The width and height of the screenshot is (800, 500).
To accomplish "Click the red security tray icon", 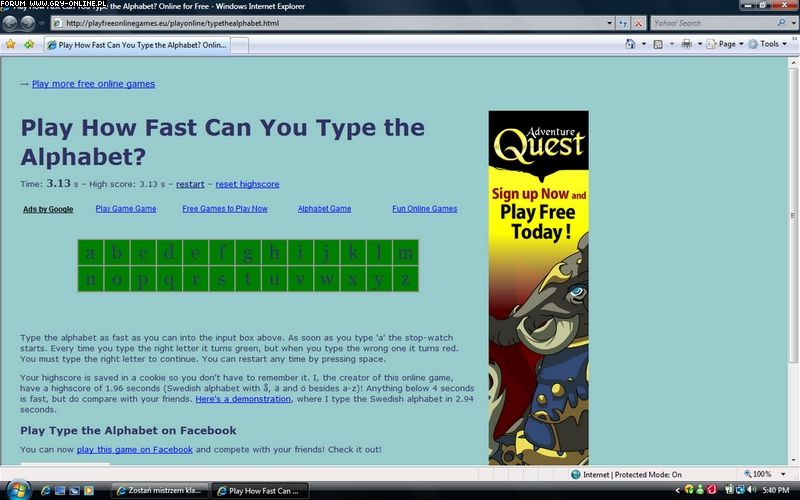I will point(711,490).
